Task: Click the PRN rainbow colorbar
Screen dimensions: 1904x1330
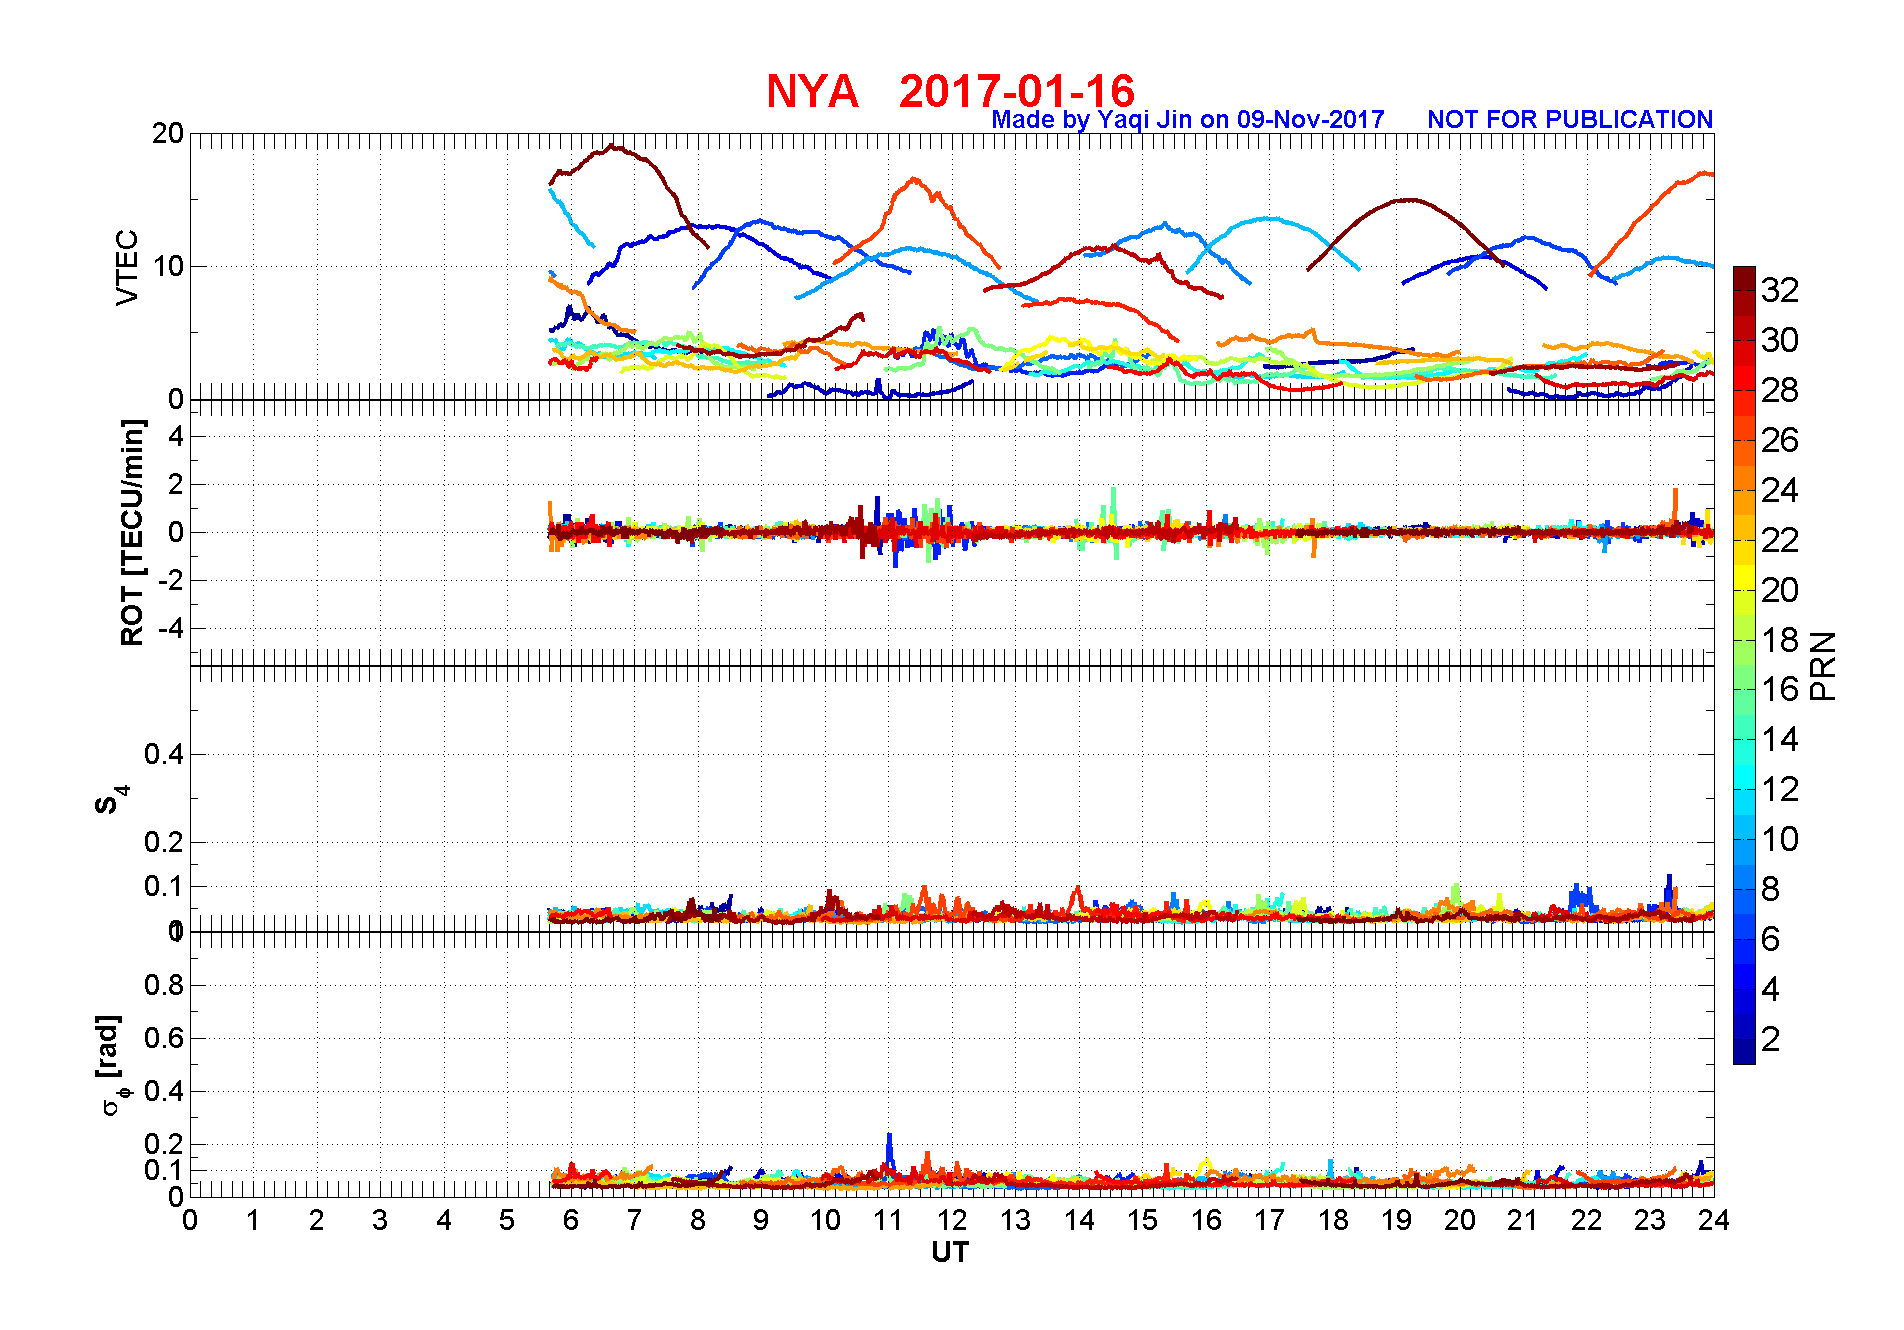Action: point(1744,665)
